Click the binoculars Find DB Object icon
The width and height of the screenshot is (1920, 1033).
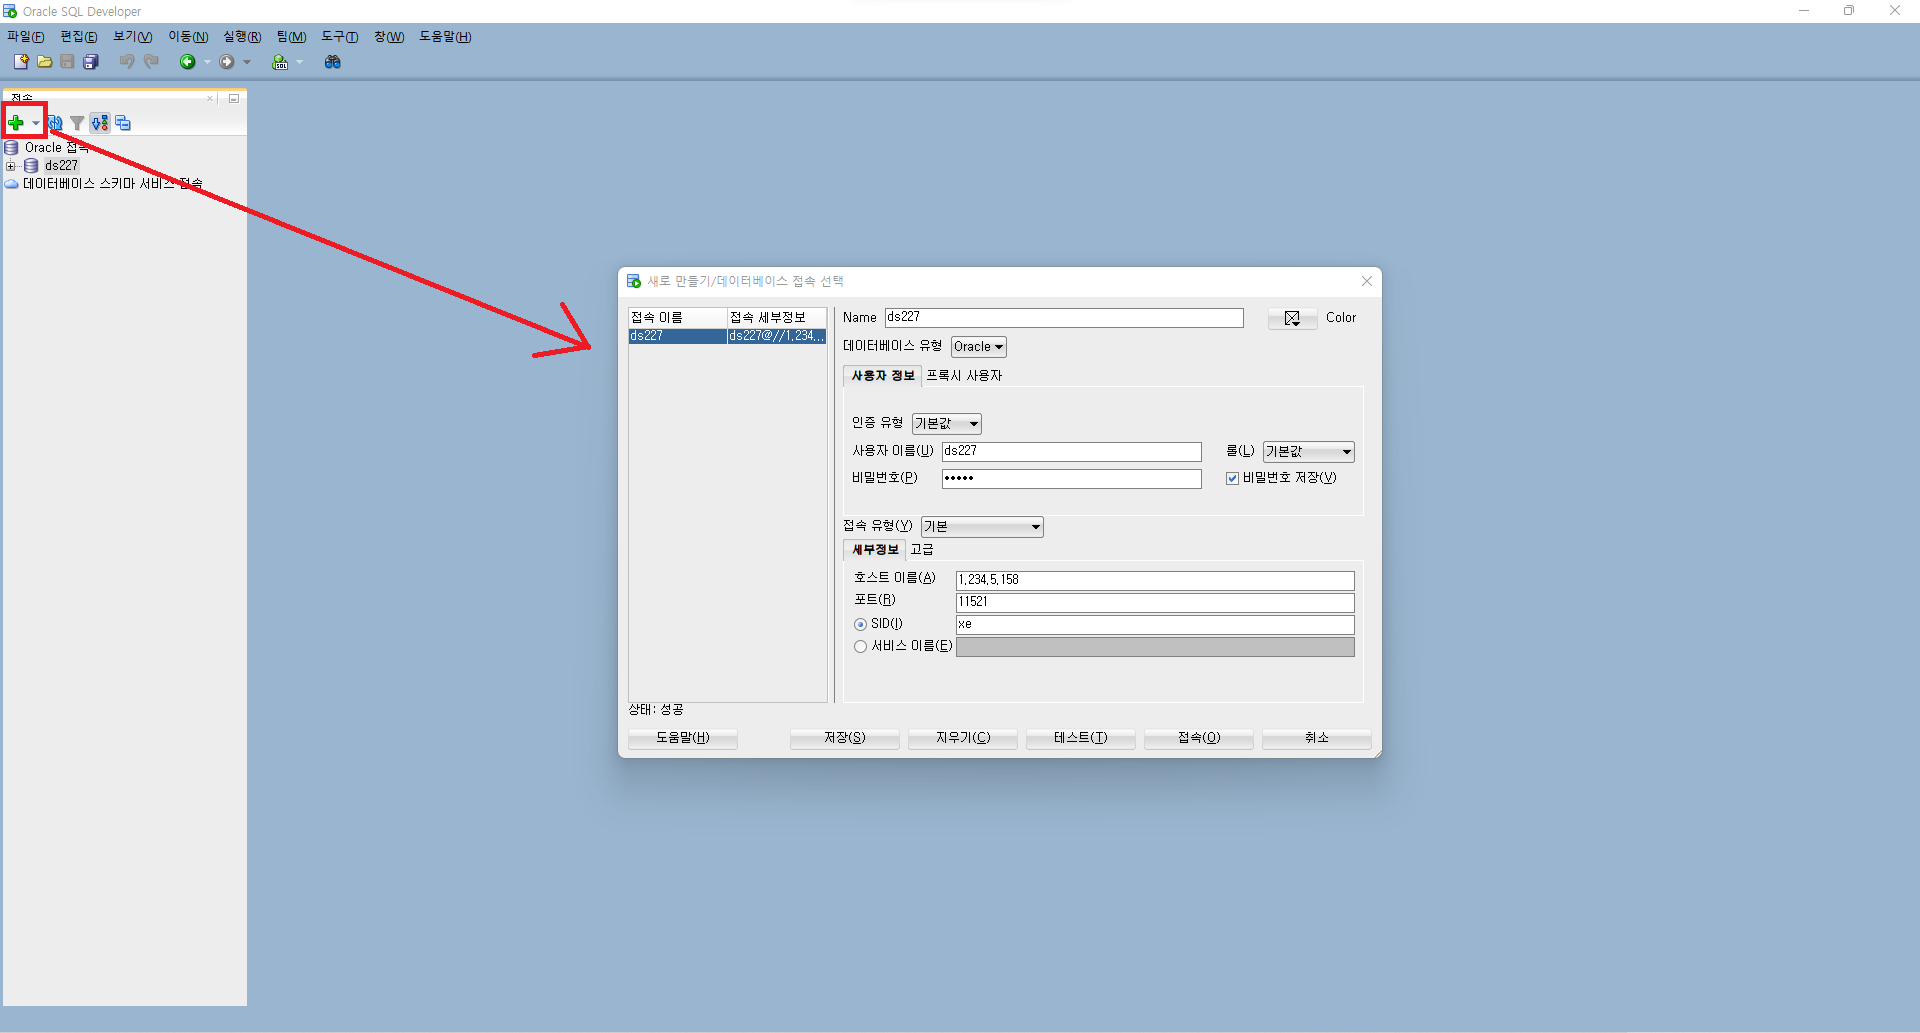pos(333,62)
